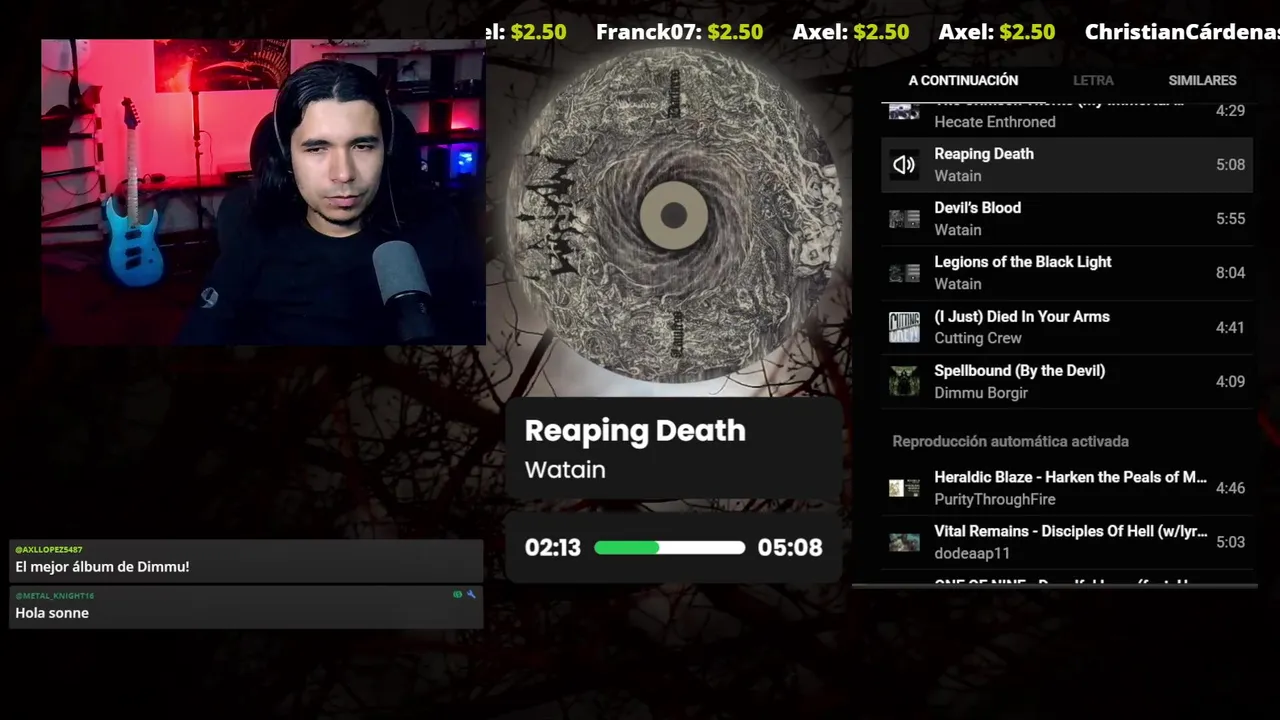Click the webcam video overlay
The width and height of the screenshot is (1280, 720).
click(263, 192)
